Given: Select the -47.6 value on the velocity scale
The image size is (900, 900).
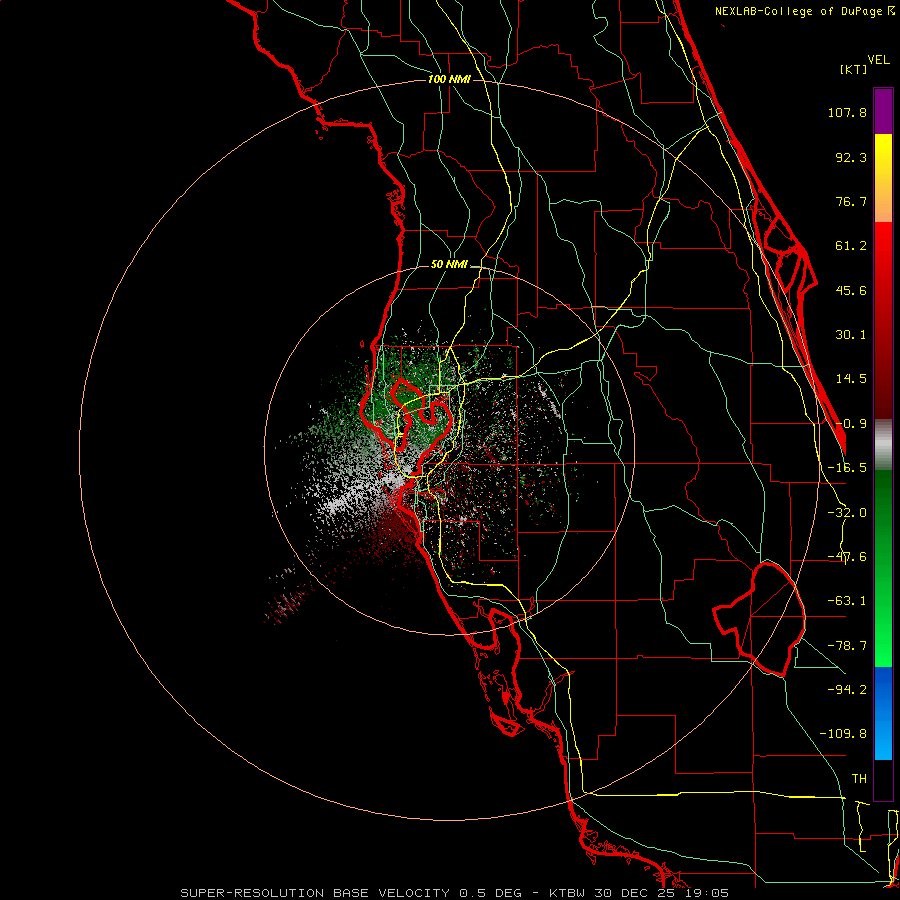Looking at the screenshot, I should 847,557.
